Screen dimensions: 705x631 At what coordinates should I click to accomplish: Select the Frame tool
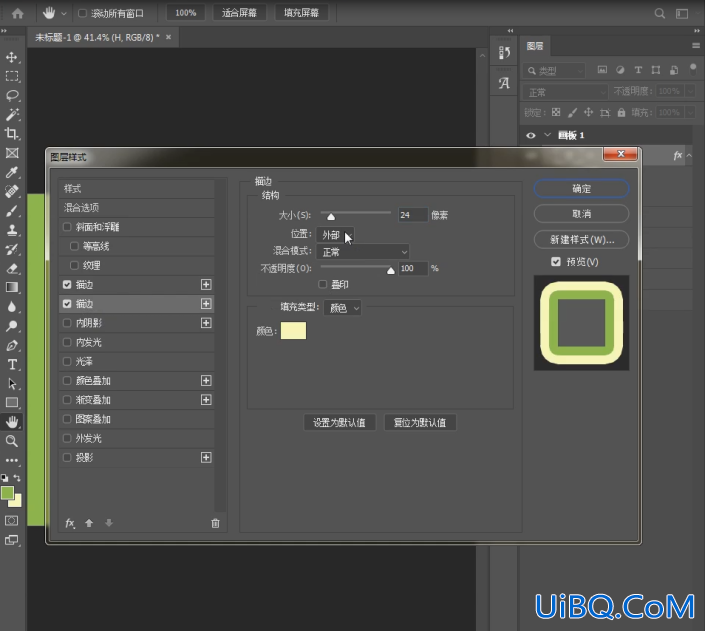12,153
